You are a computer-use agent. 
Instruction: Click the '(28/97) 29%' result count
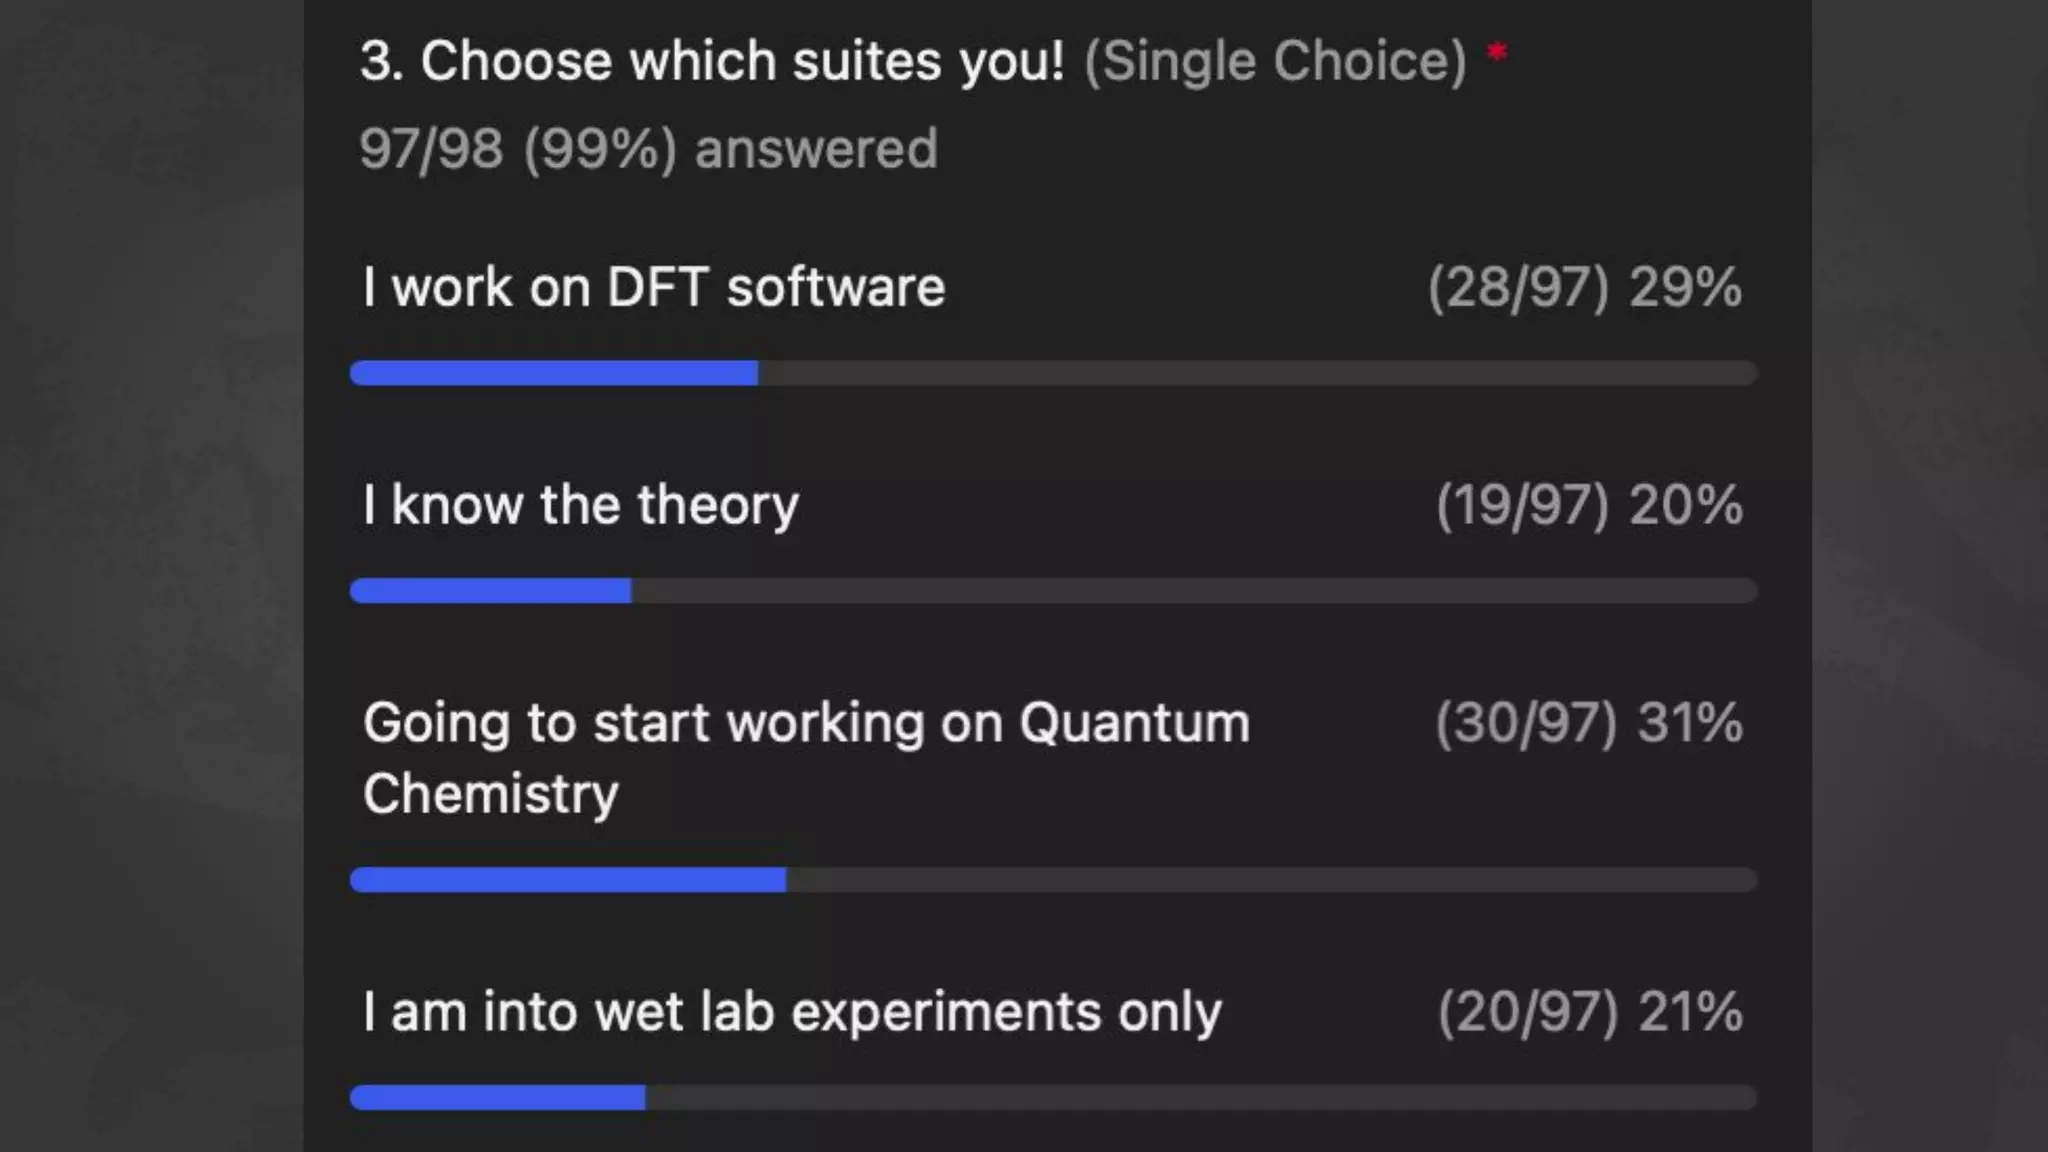click(1585, 288)
